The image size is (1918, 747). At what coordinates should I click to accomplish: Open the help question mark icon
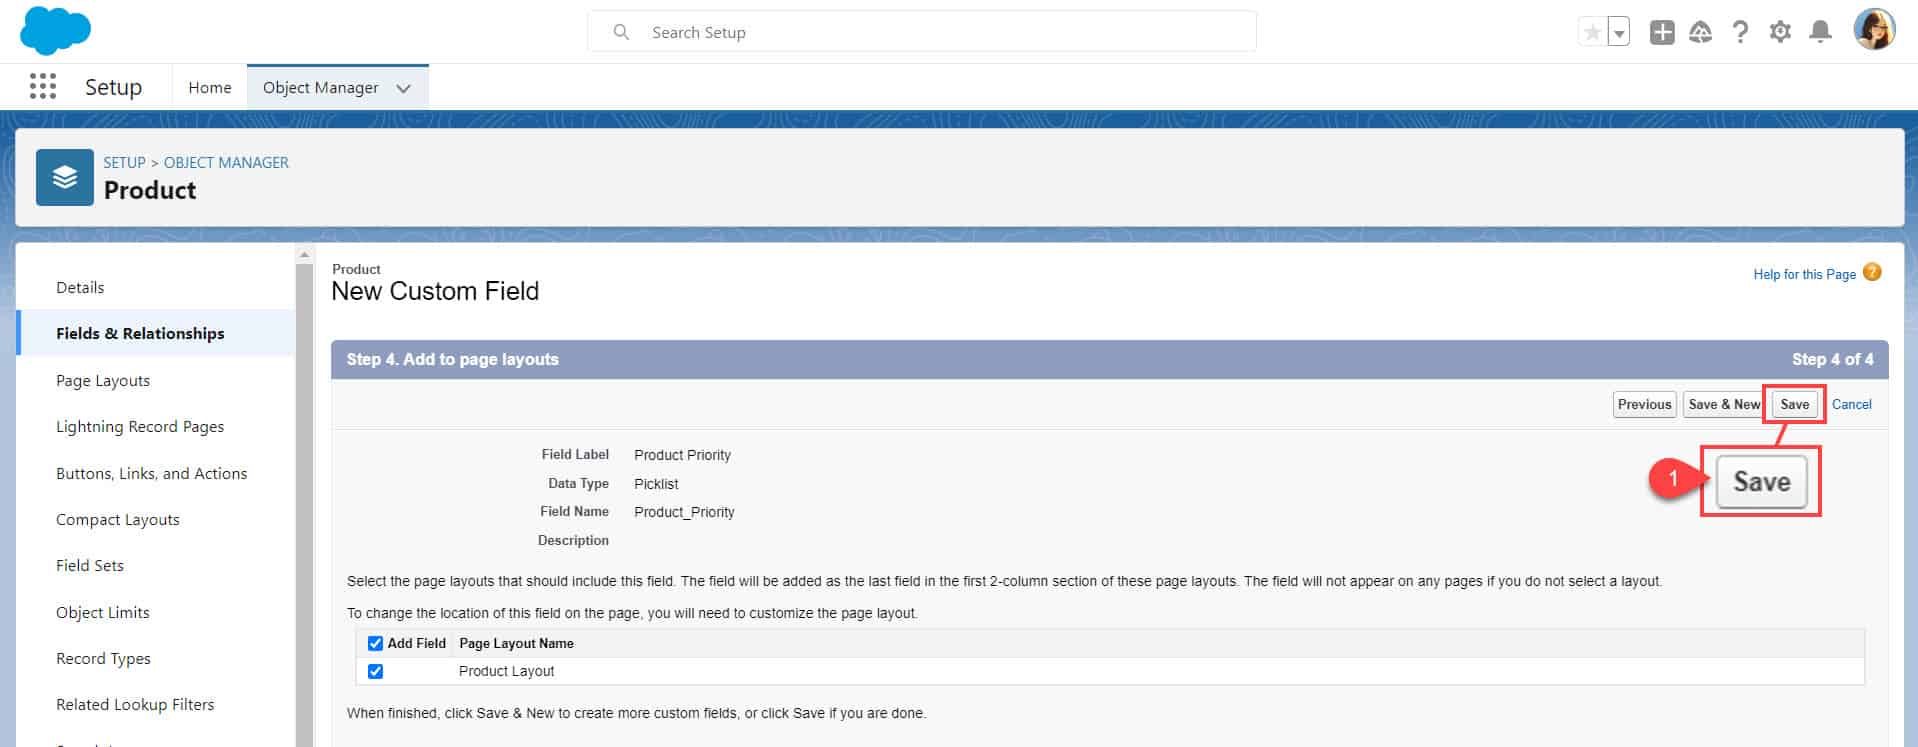pos(1740,32)
